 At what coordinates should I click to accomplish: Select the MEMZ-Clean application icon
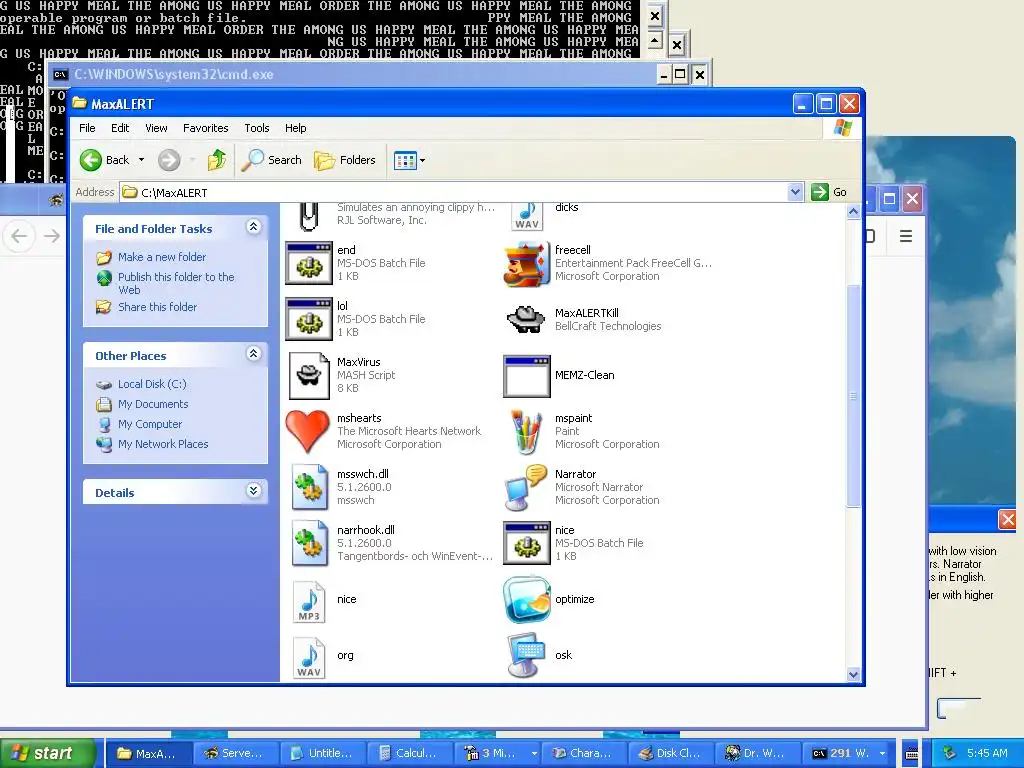526,376
